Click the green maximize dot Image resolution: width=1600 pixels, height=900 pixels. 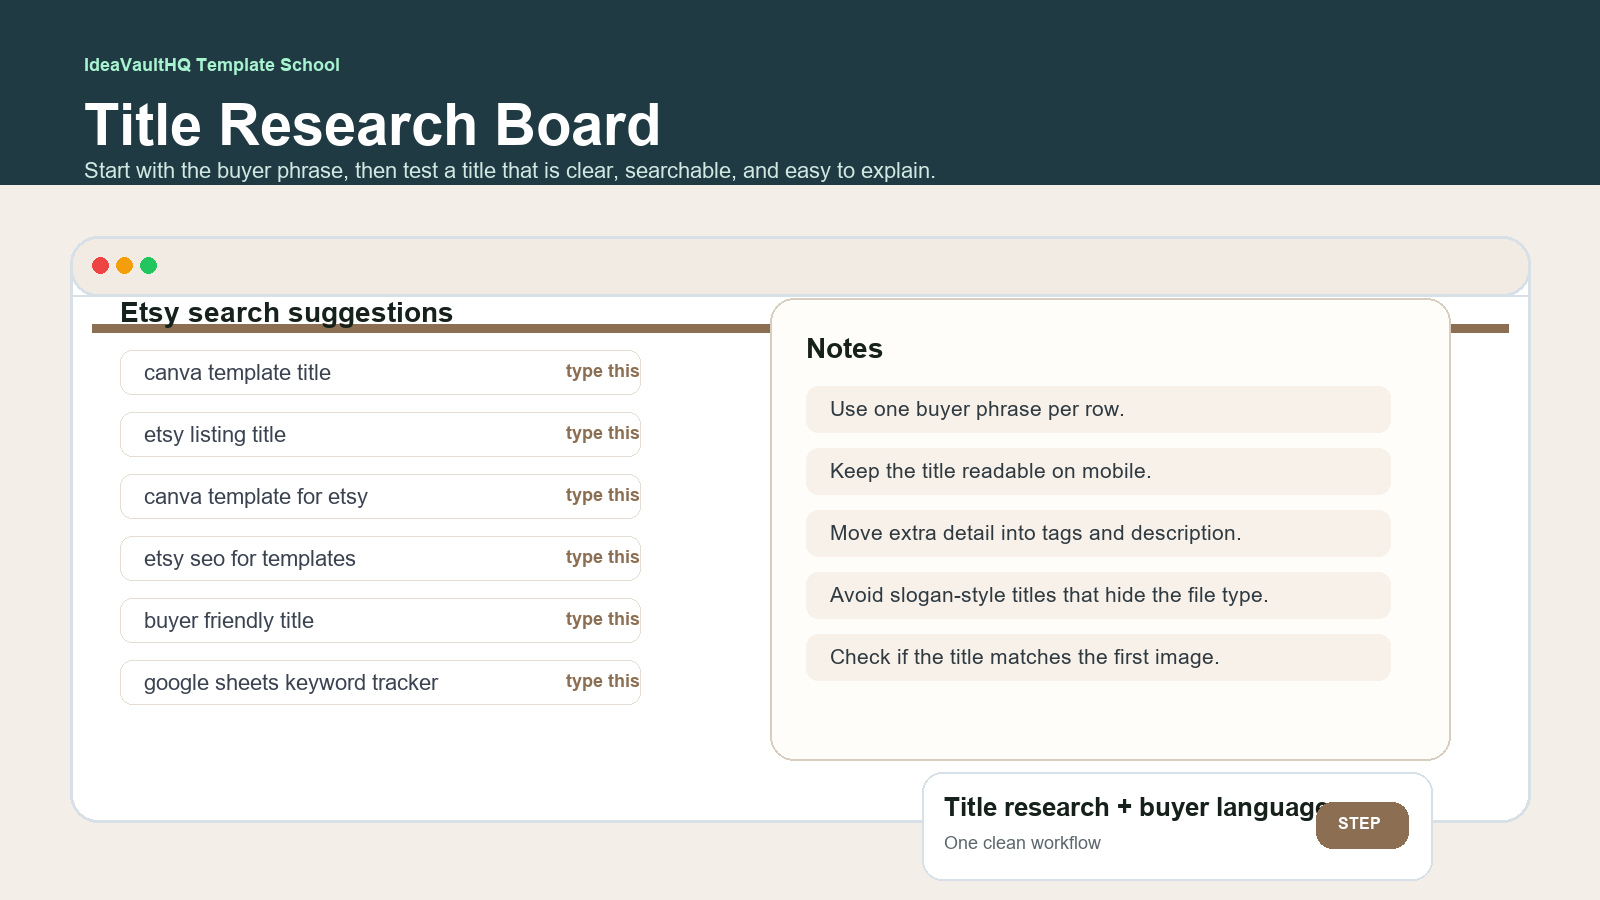(149, 265)
